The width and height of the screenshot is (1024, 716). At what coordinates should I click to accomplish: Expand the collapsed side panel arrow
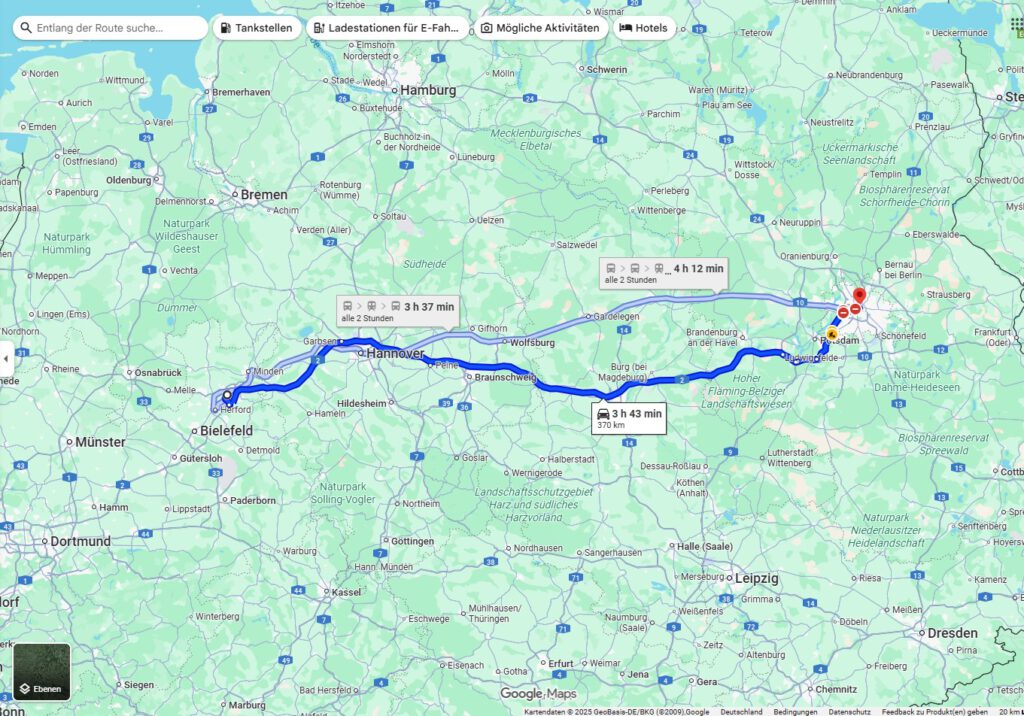tap(7, 358)
